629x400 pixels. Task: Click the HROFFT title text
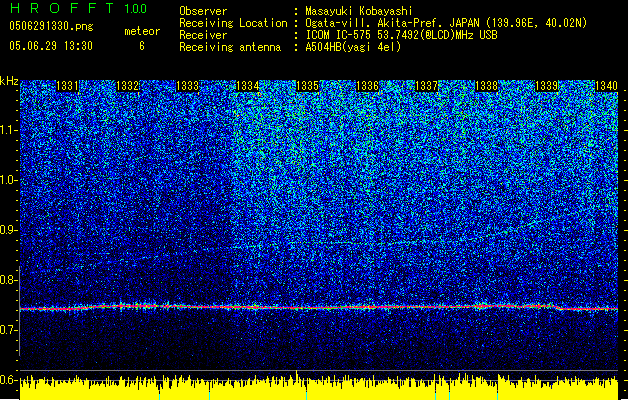pyautogui.click(x=62, y=8)
